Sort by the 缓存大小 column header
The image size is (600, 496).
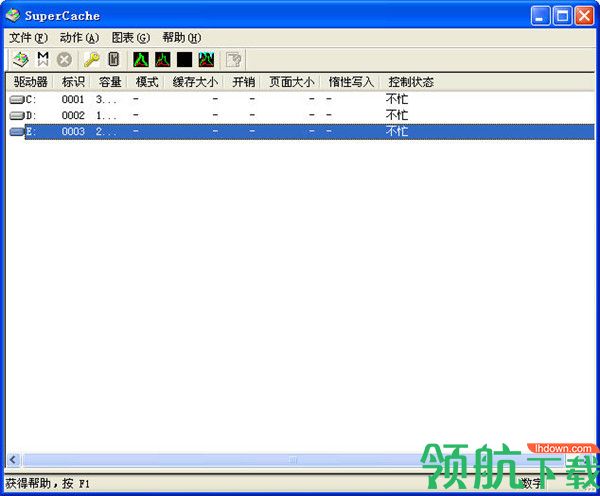pos(195,82)
